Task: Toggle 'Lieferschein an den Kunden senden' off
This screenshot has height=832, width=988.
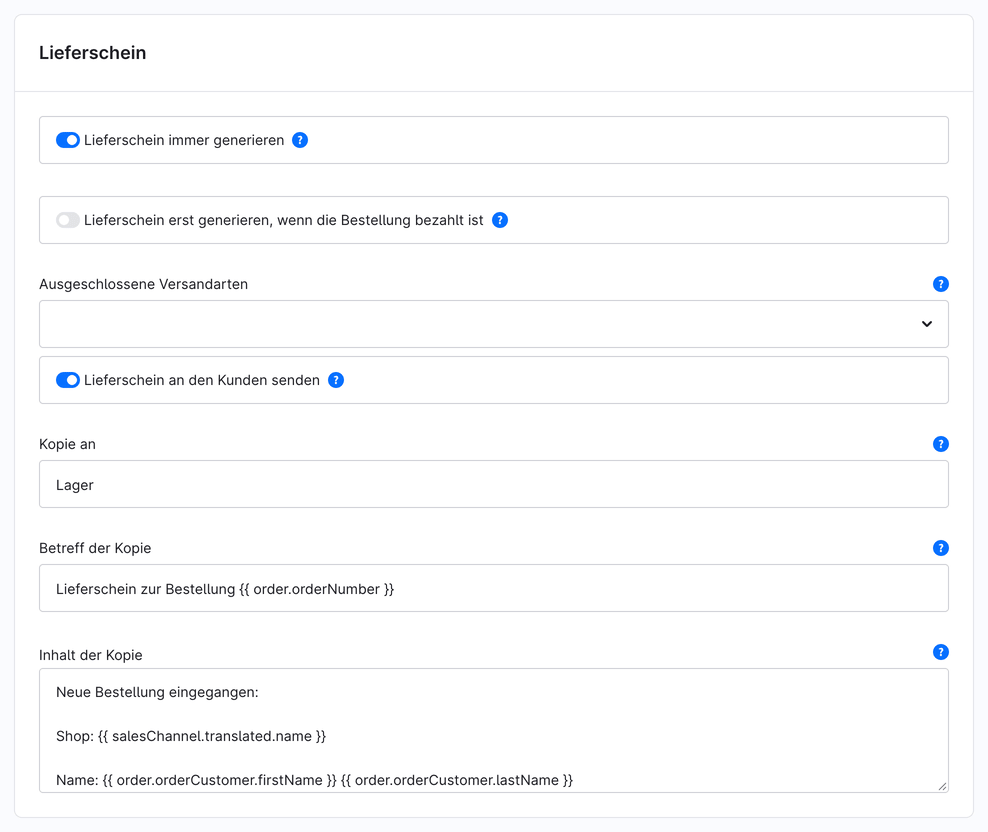Action: (x=67, y=380)
